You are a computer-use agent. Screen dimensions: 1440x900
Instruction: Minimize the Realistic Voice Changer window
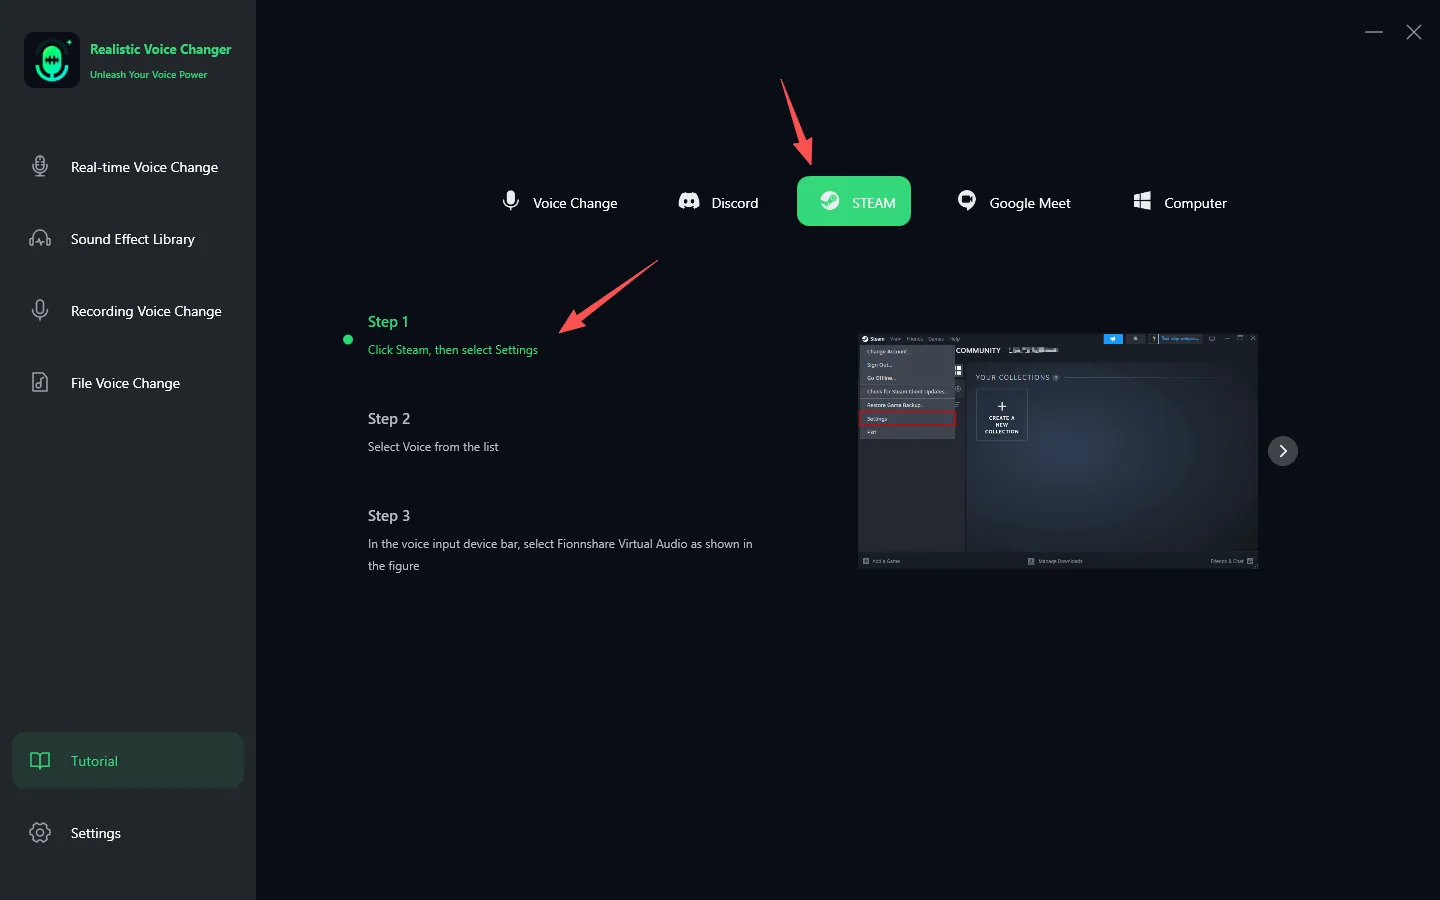(1374, 32)
